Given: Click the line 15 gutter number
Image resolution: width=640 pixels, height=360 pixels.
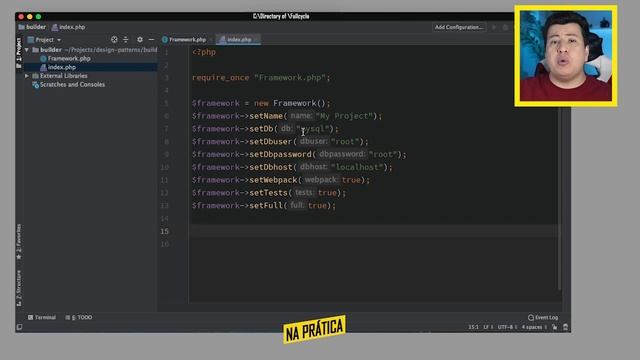Looking at the screenshot, I should click(164, 231).
